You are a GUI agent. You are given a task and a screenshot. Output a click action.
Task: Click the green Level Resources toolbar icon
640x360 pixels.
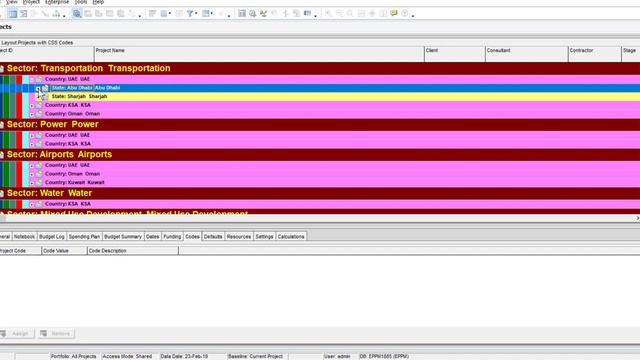pyautogui.click(x=263, y=13)
